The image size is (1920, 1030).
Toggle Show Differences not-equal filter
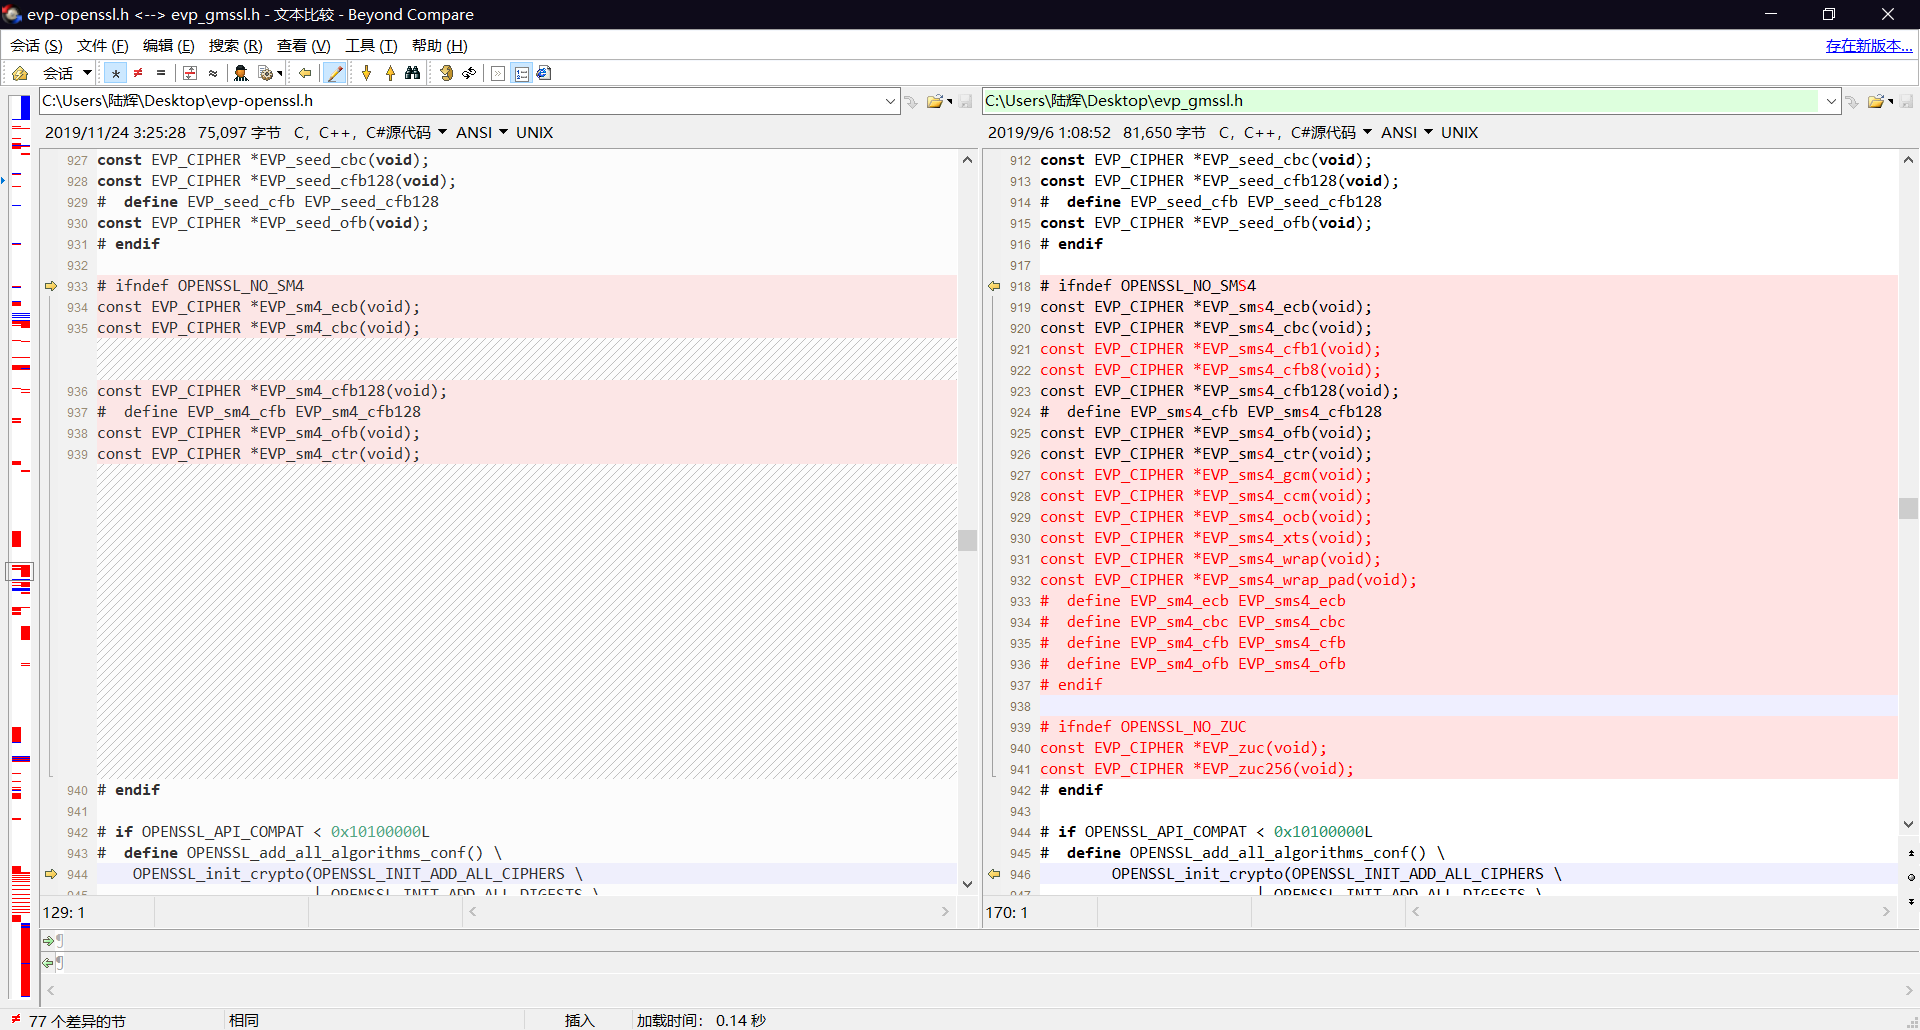pos(138,73)
